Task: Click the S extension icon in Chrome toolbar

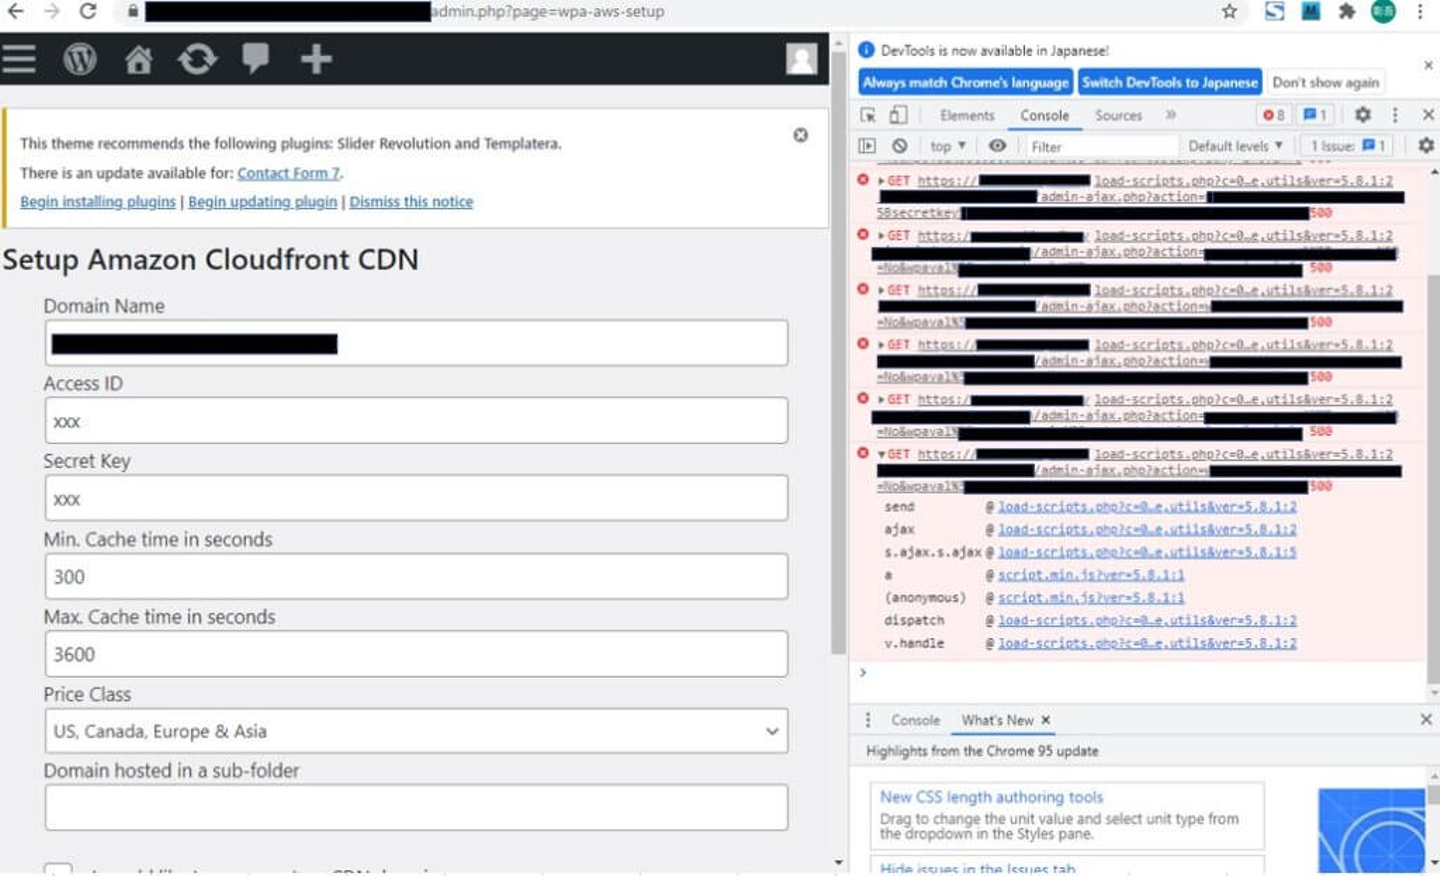Action: (x=1274, y=11)
